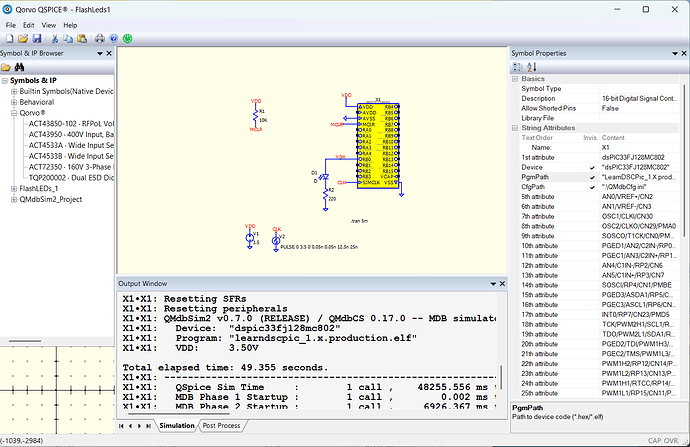Screen dimensions: 690x447
Task: Click the Description property value
Action: [639, 99]
